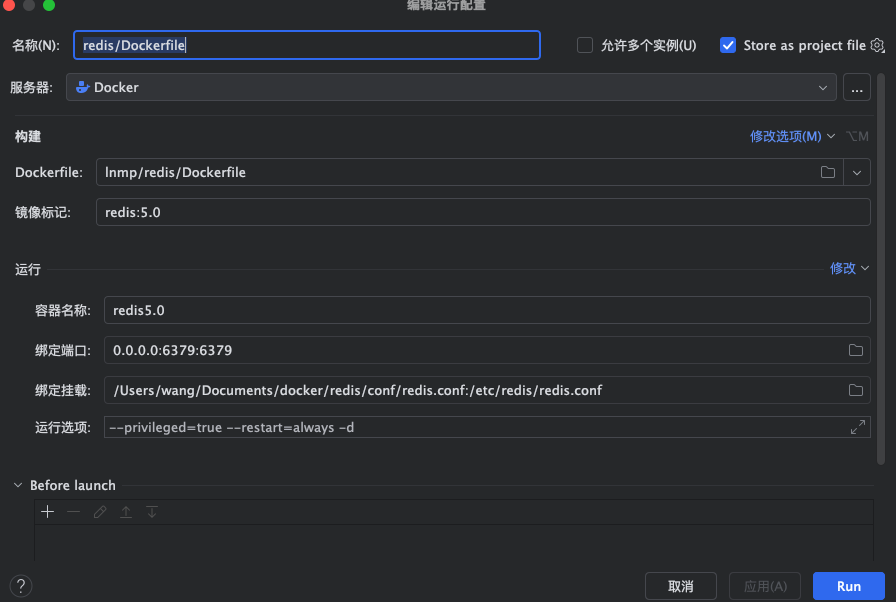Uncheck Store as project file
The width and height of the screenshot is (896, 602).
[728, 45]
